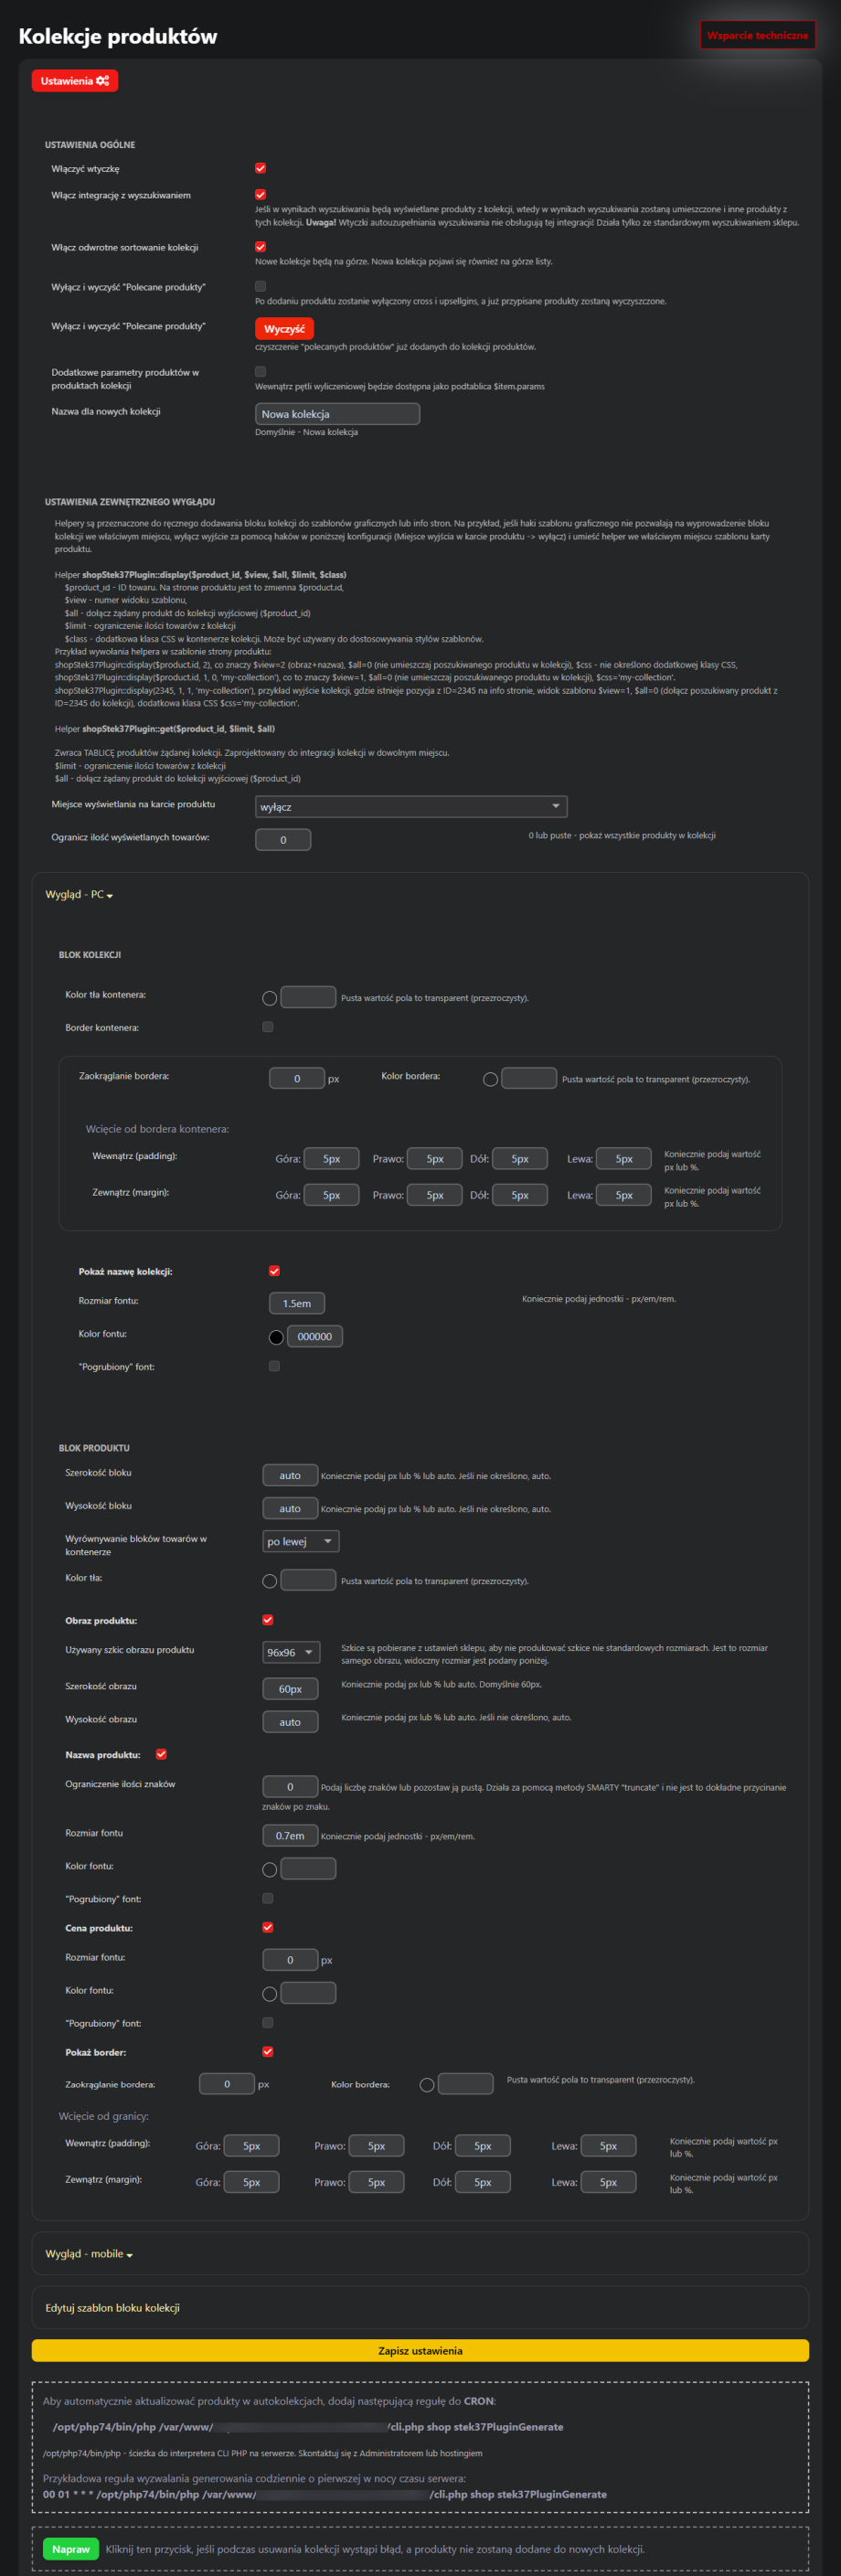Open Wsparcie techniczne support link
The image size is (841, 2576).
[x=757, y=35]
